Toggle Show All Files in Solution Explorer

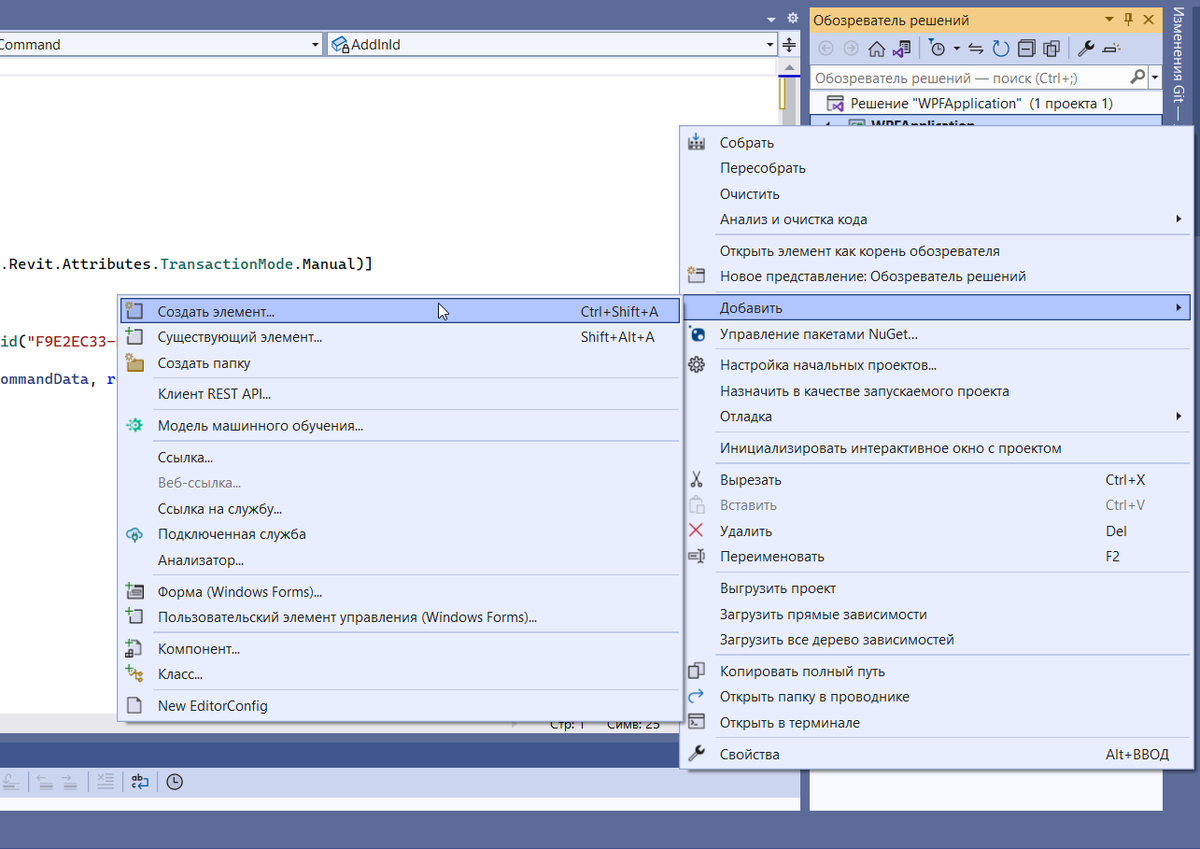1052,48
